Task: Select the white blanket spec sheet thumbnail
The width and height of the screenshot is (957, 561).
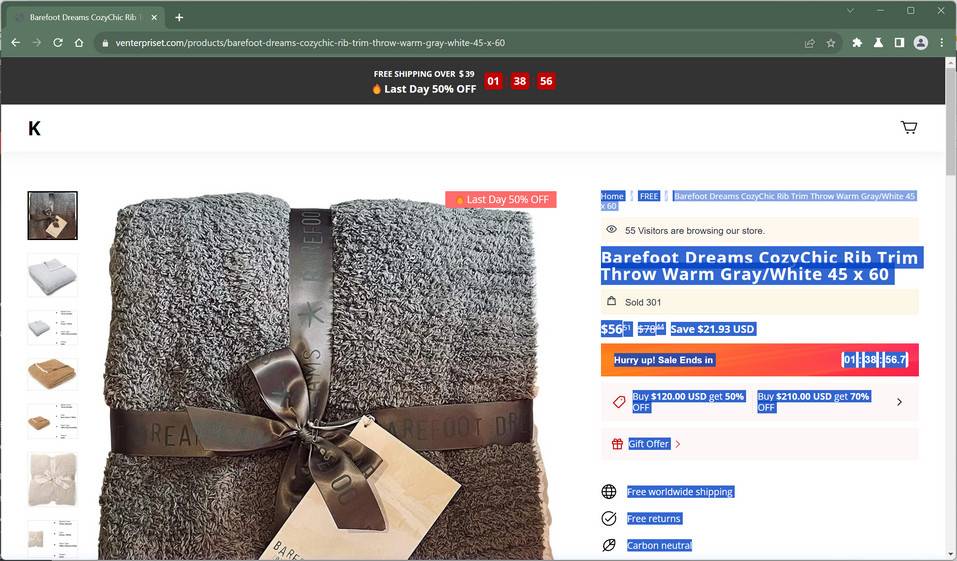Action: [52, 327]
